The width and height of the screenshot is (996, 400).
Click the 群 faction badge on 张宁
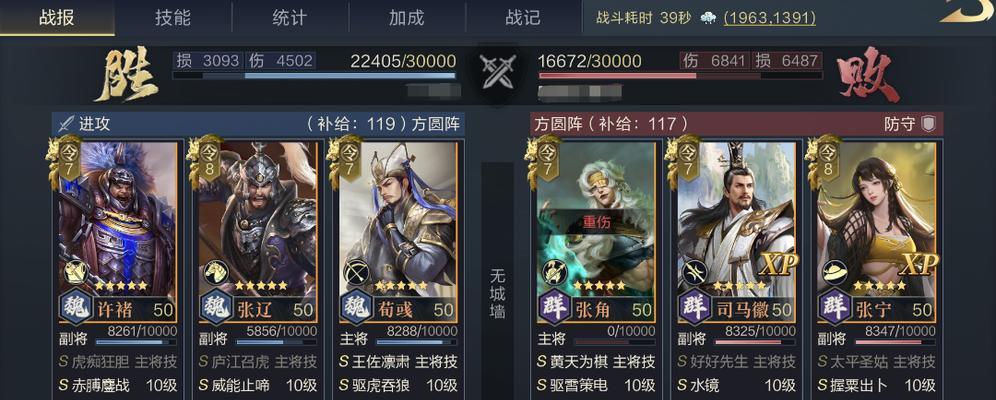point(833,309)
